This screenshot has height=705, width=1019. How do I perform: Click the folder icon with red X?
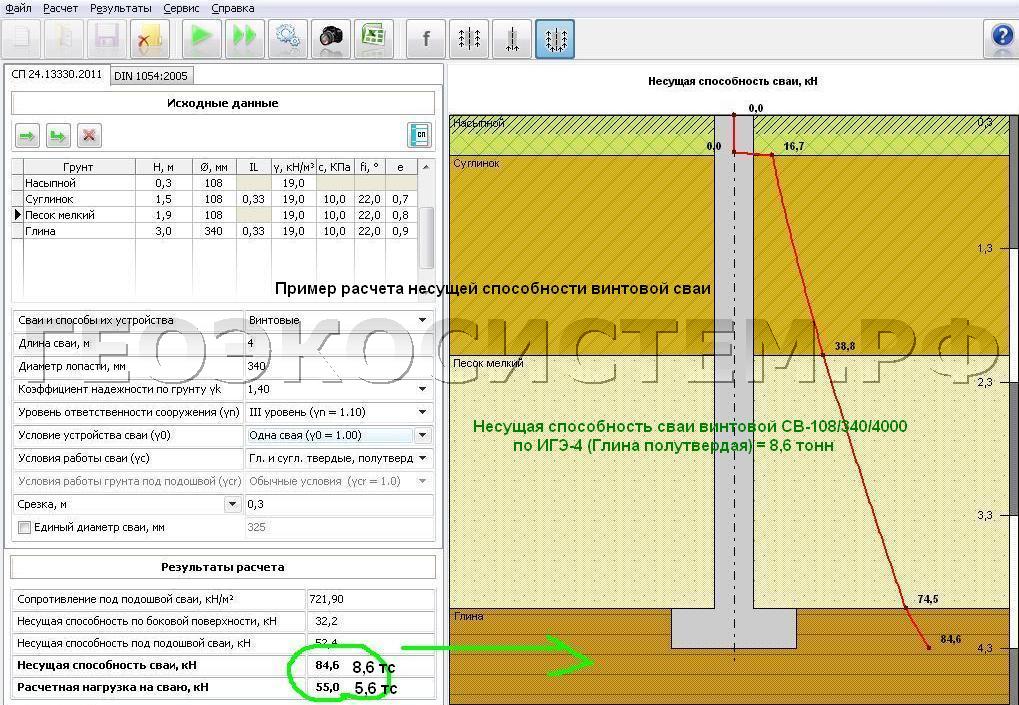148,39
